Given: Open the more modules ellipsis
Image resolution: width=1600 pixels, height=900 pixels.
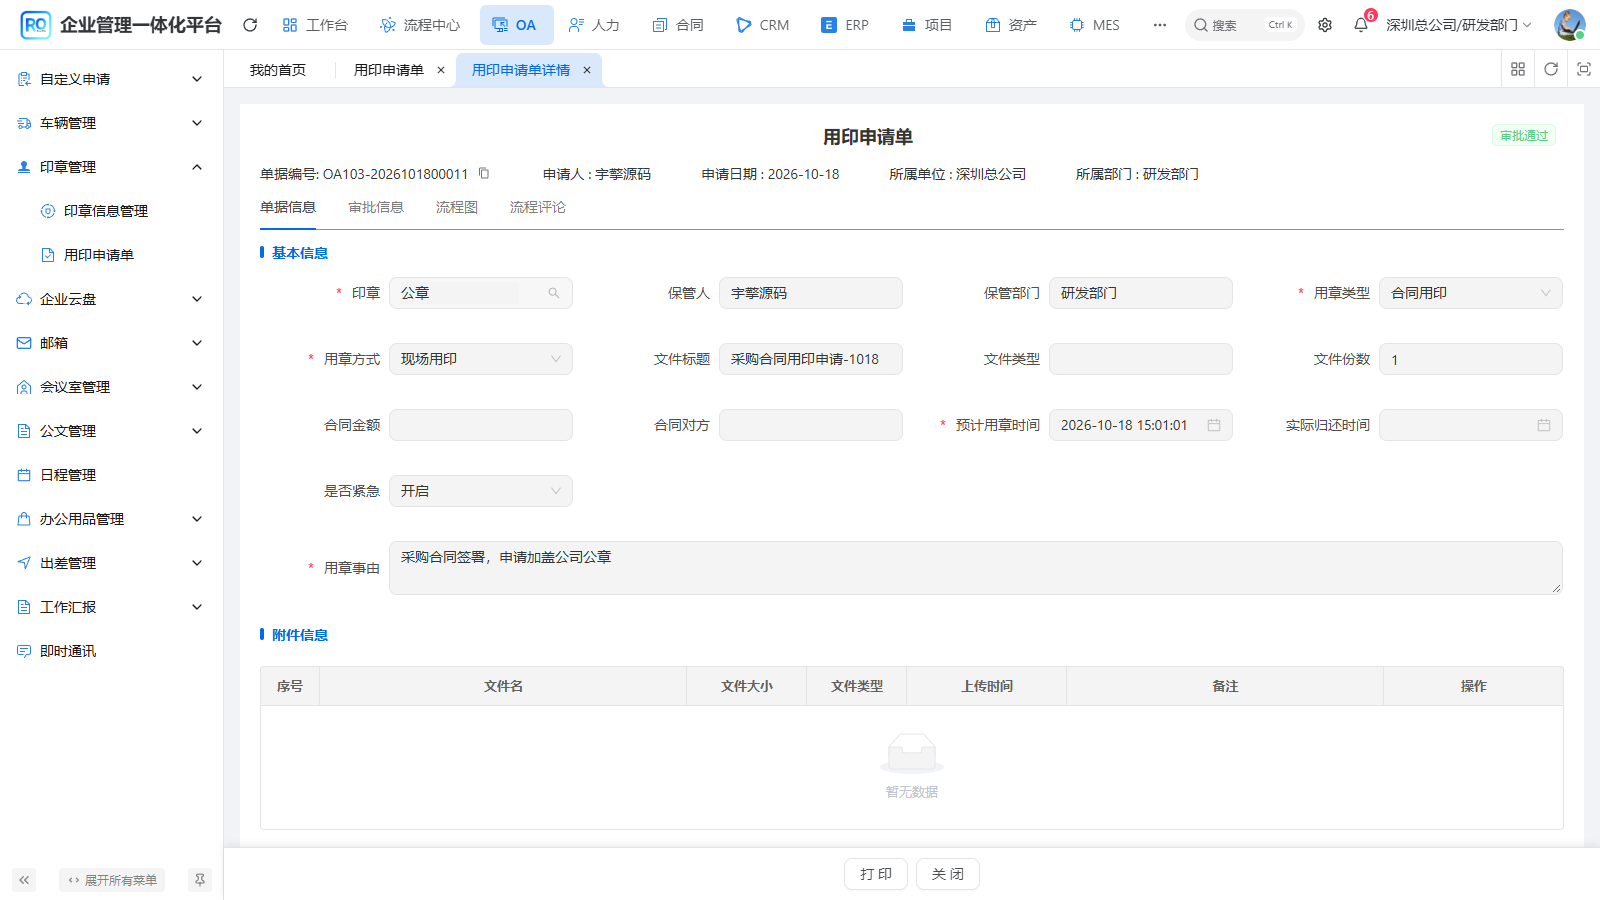Looking at the screenshot, I should click(1160, 25).
